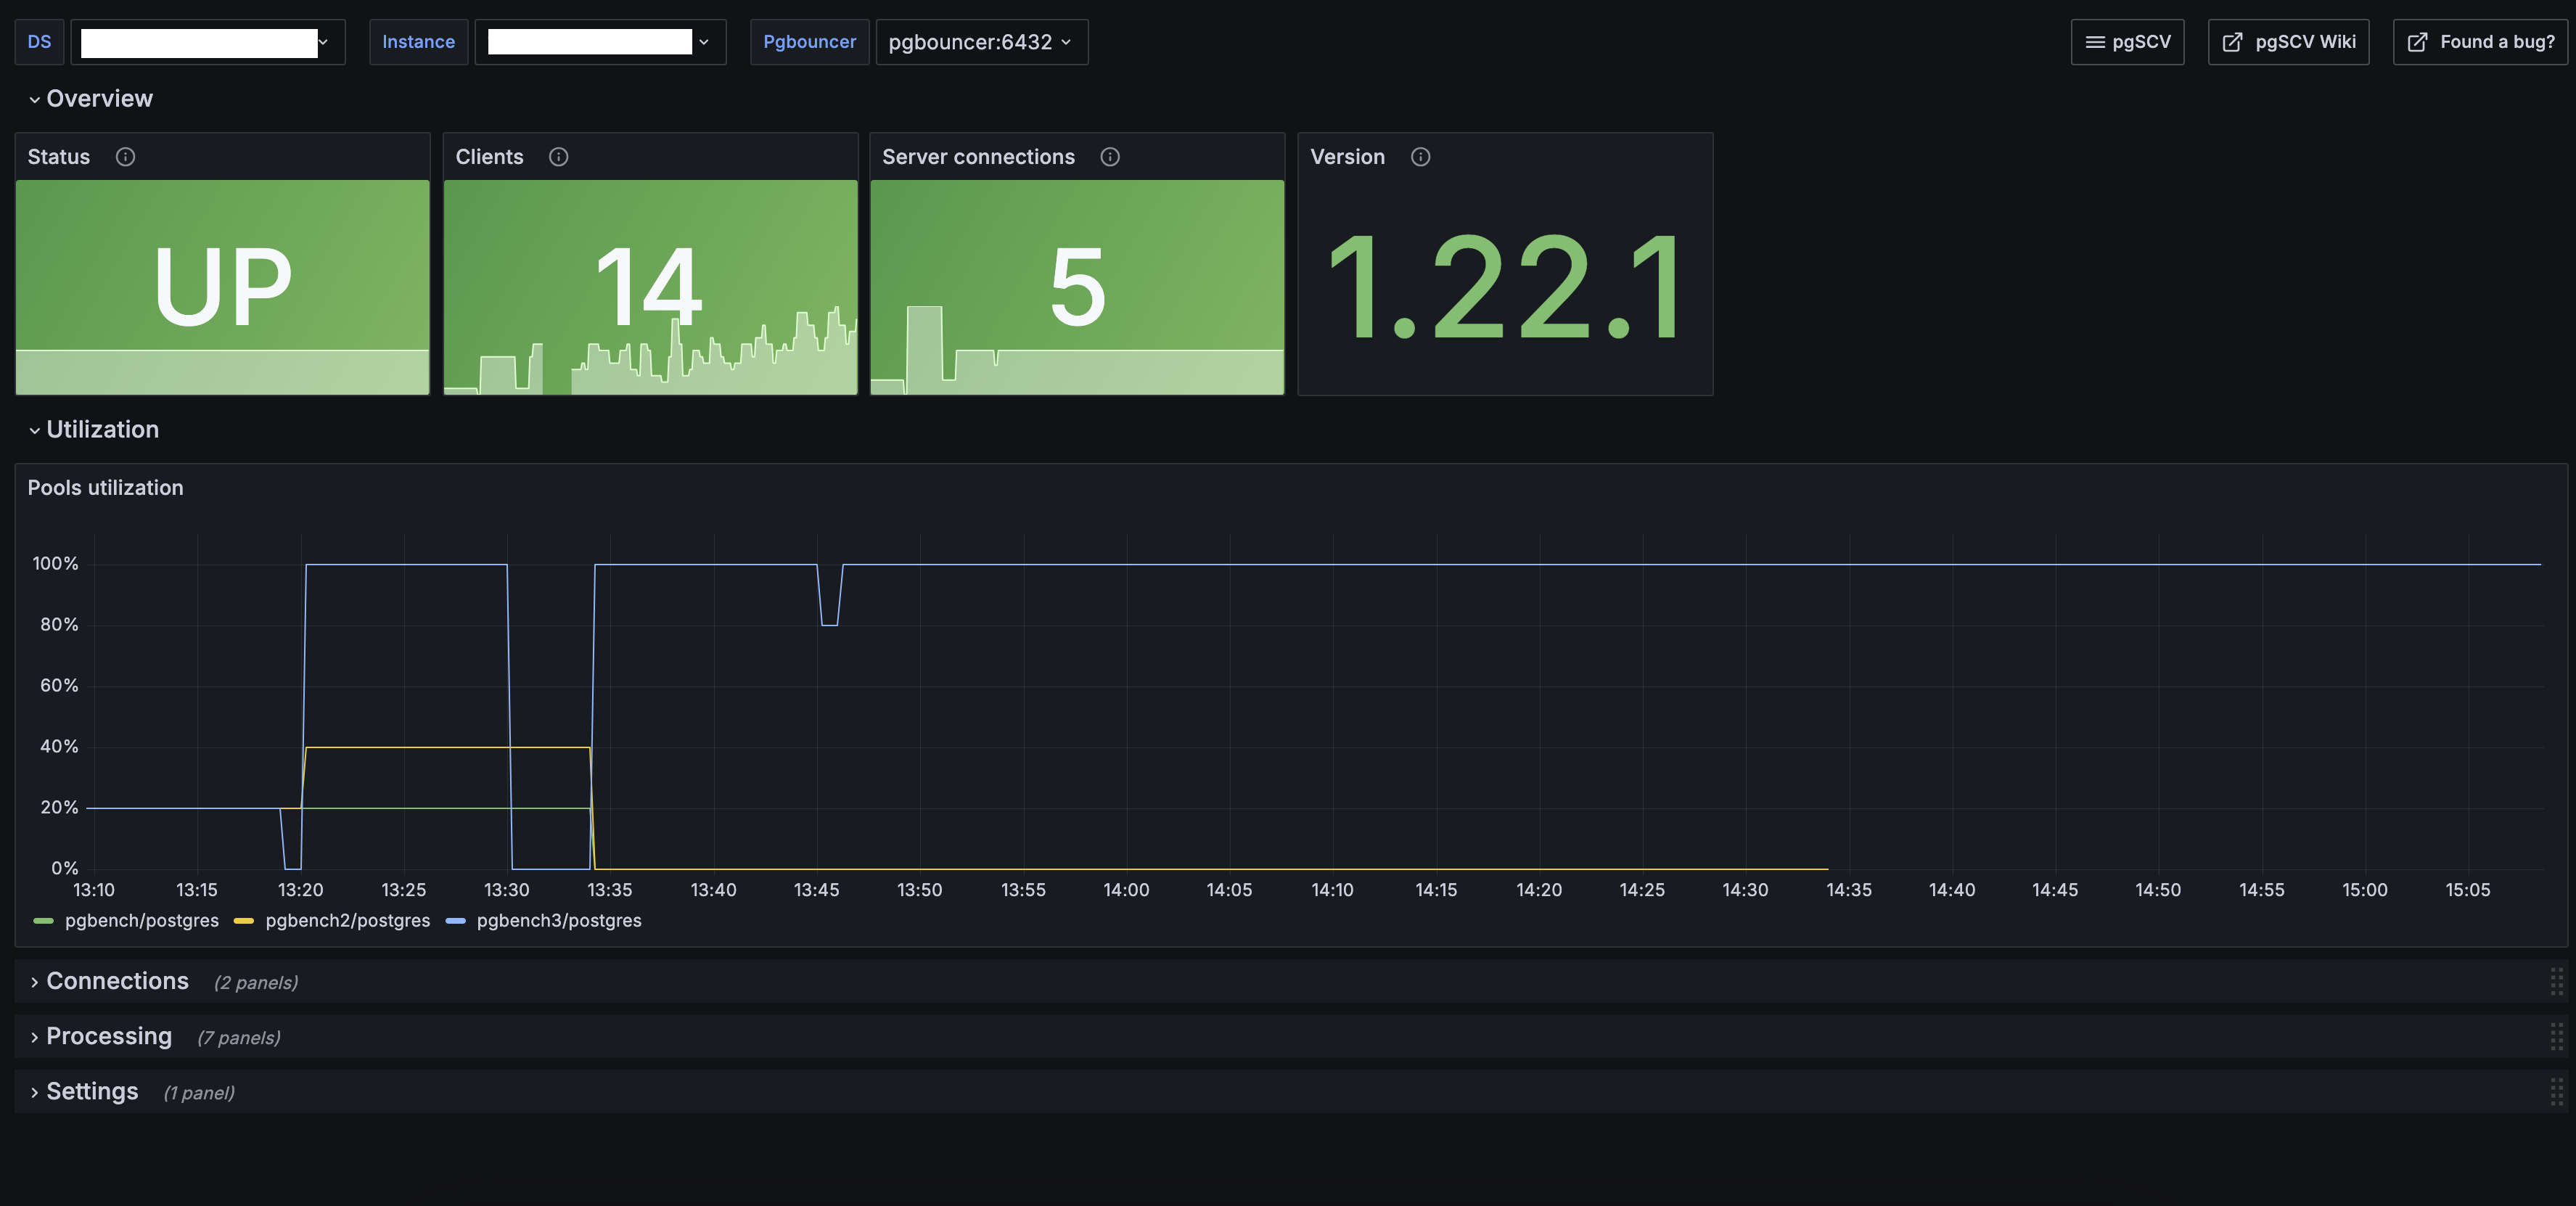
Task: Click the pgSCV hamburger menu icon
Action: (2095, 42)
